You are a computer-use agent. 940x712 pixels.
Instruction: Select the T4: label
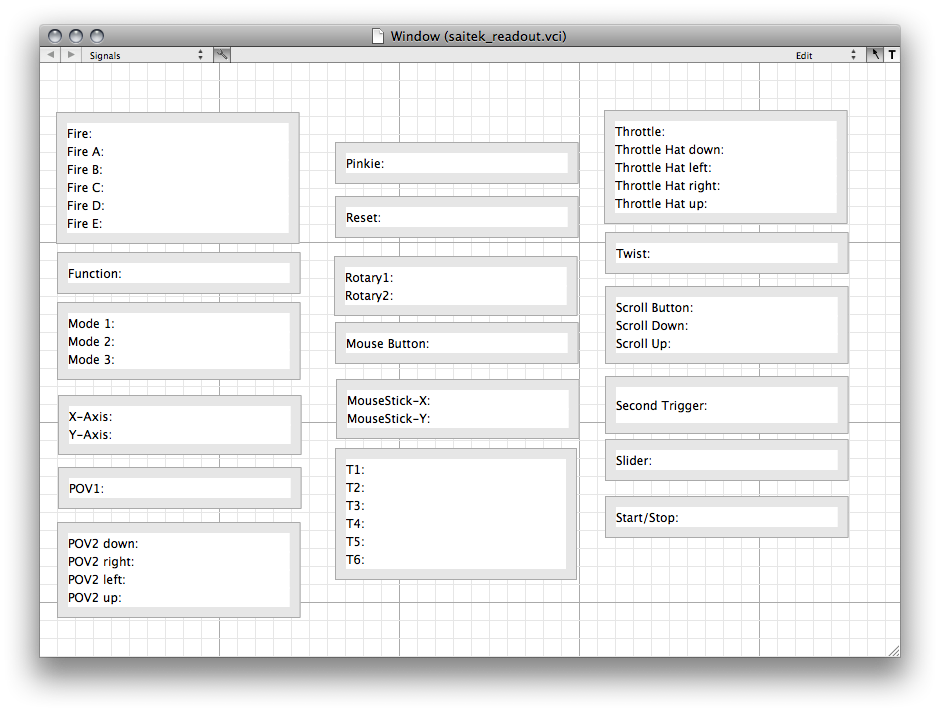(x=355, y=524)
